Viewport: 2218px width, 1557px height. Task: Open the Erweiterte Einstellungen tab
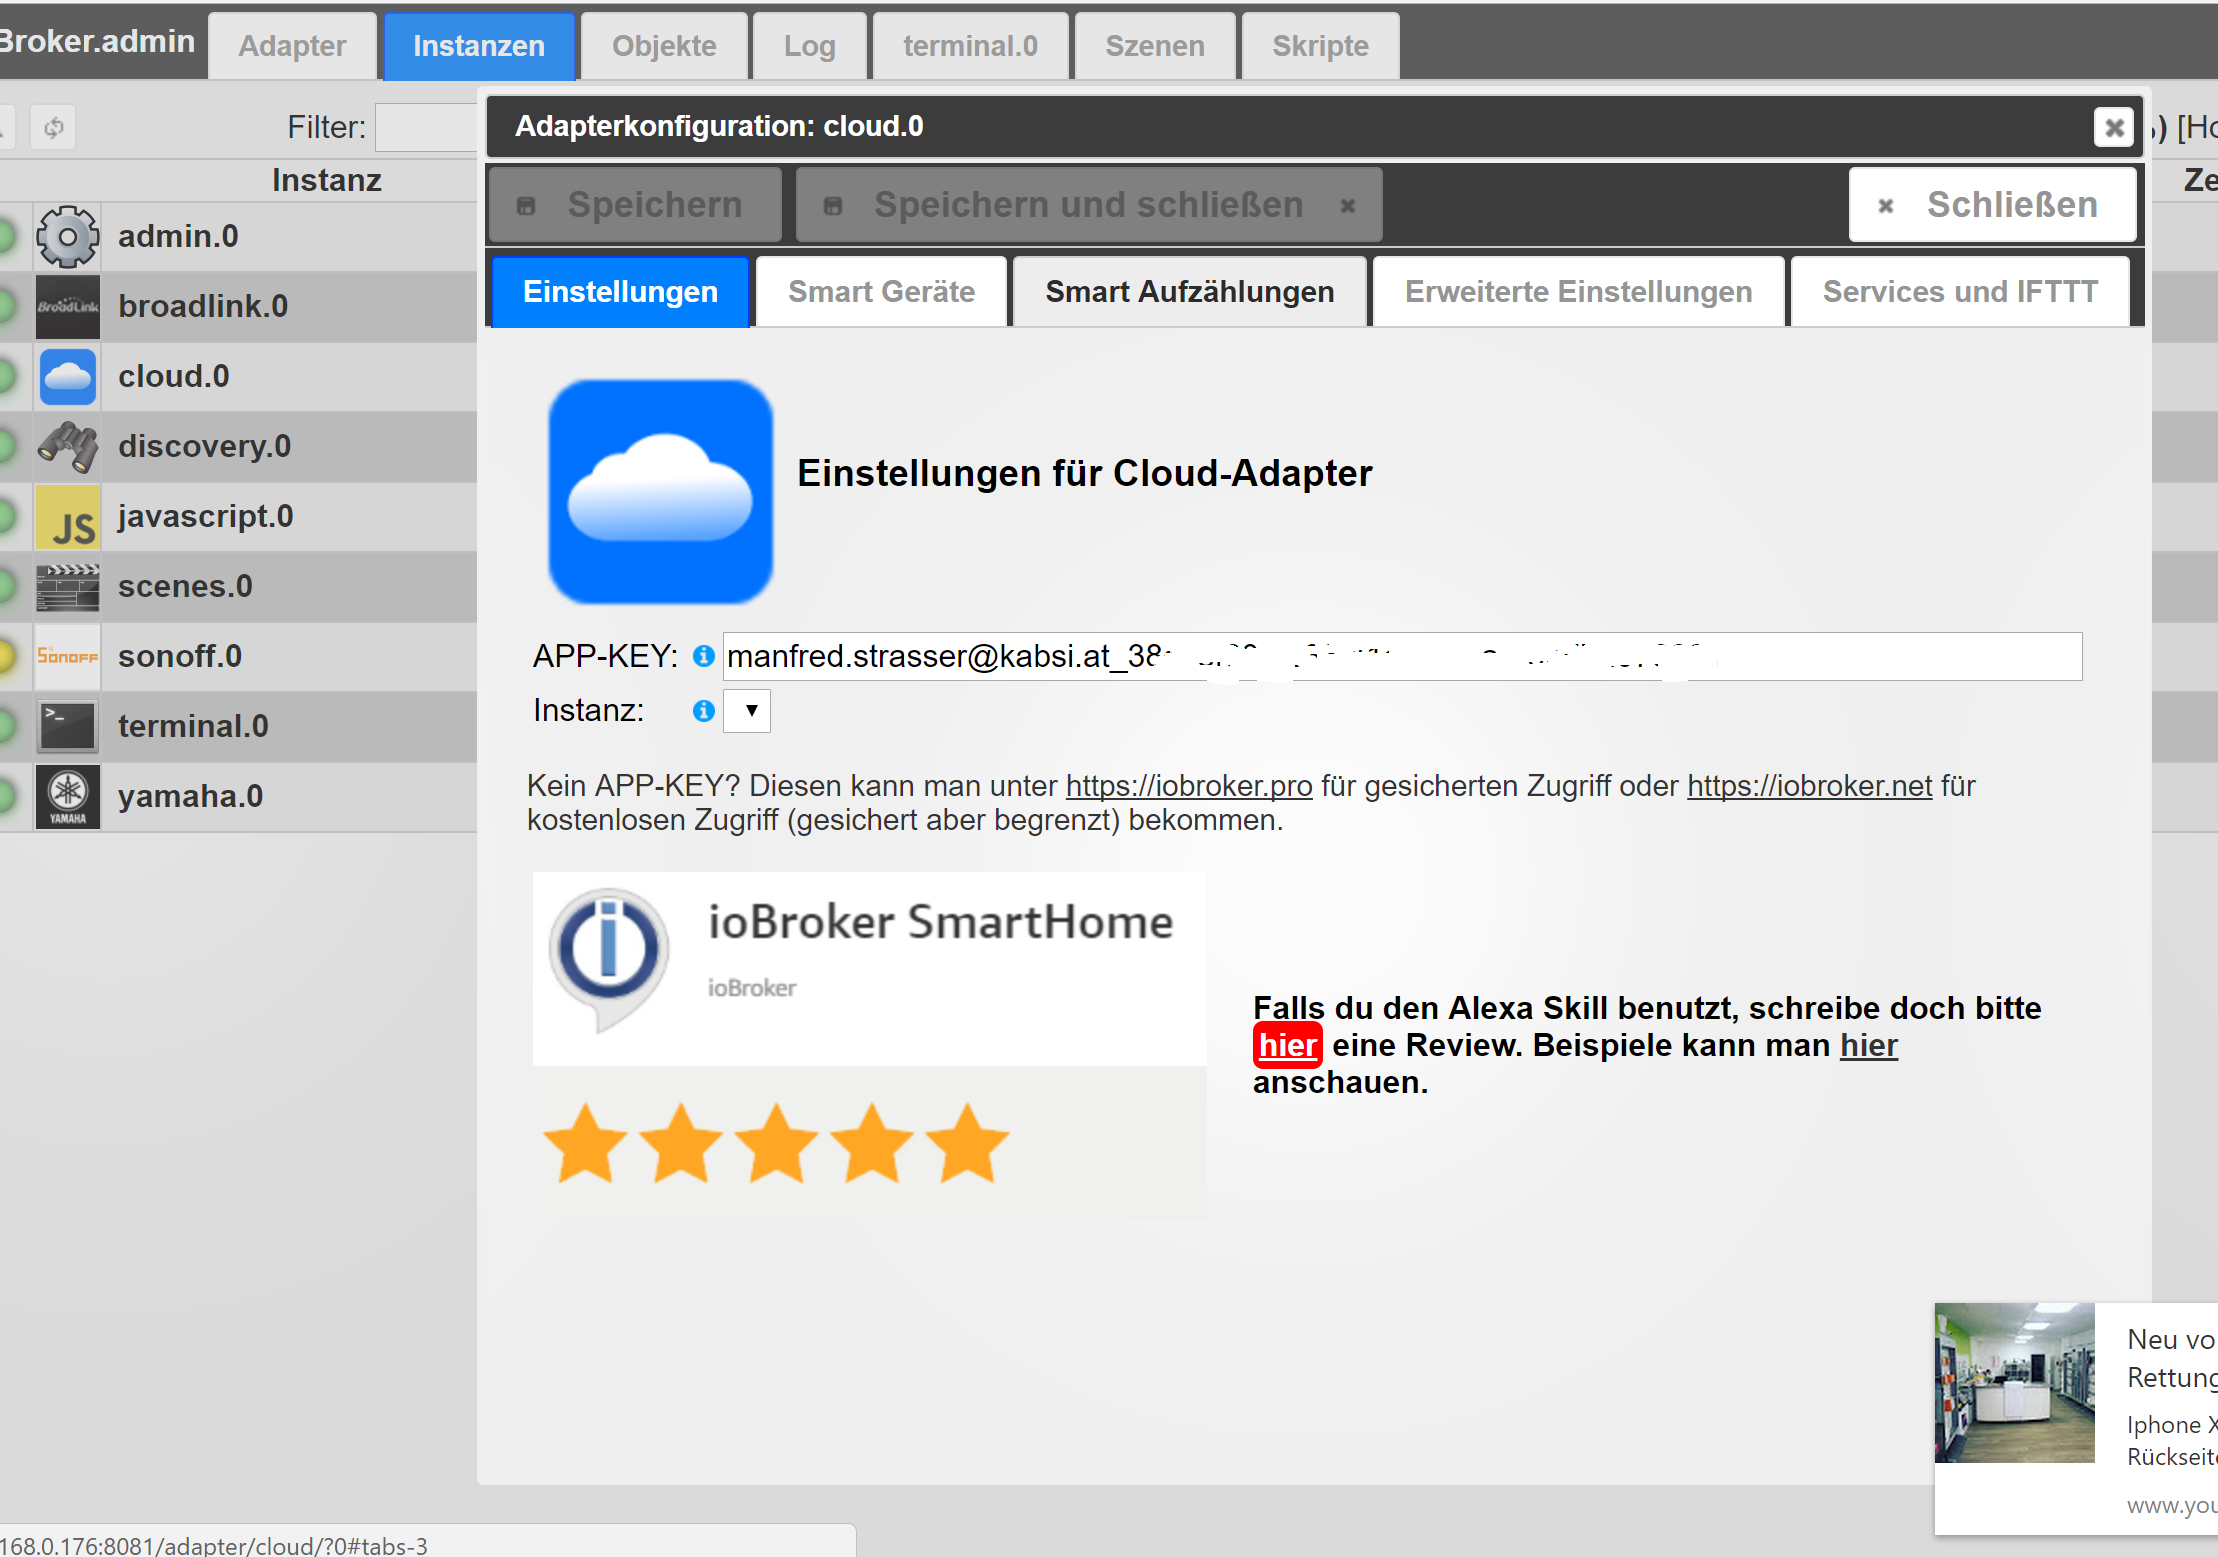1578,292
